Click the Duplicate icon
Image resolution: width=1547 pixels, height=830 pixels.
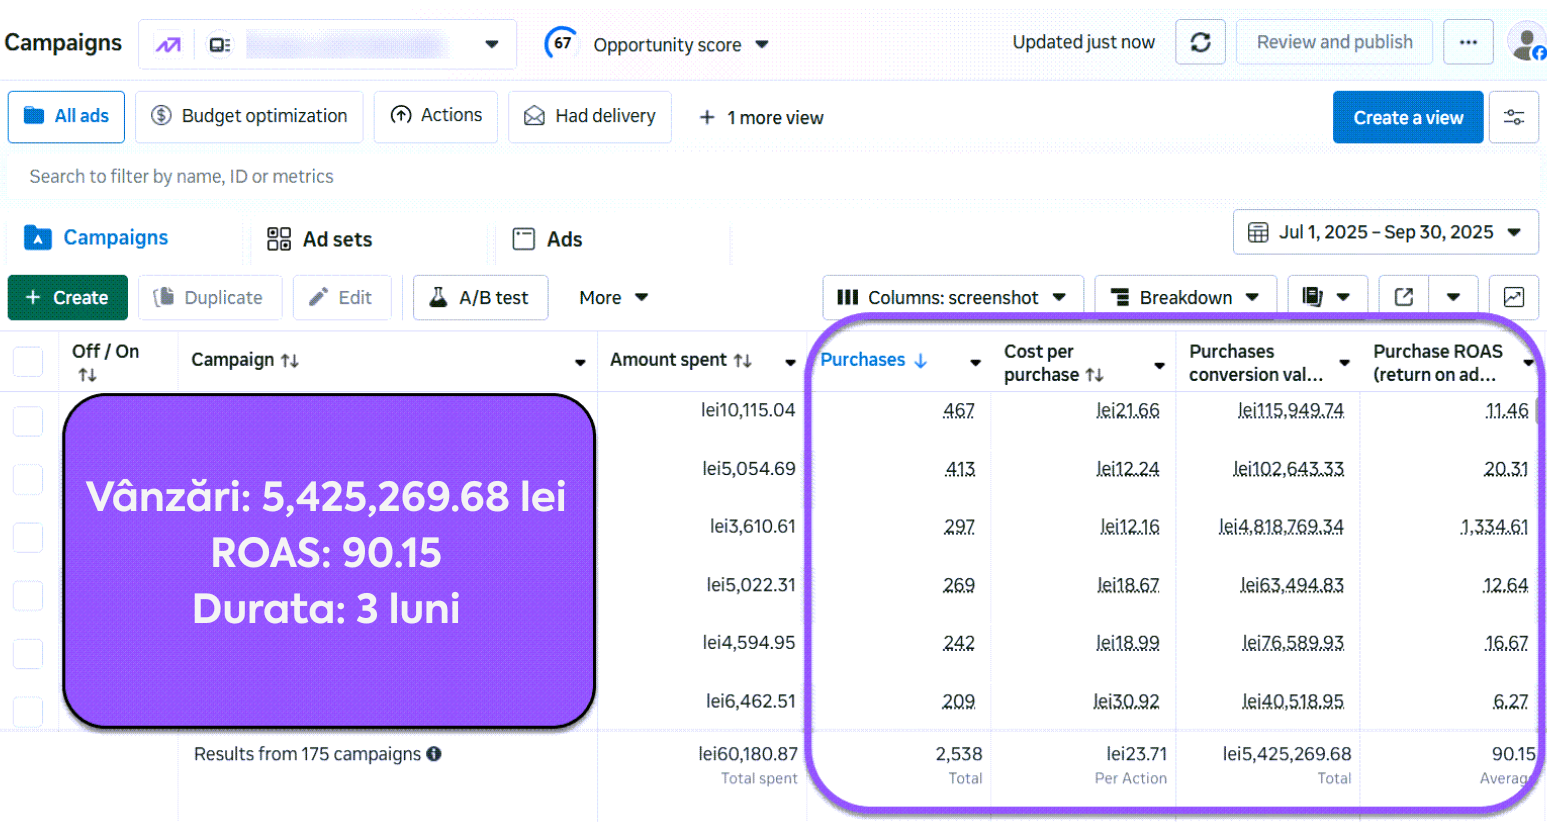tap(209, 297)
